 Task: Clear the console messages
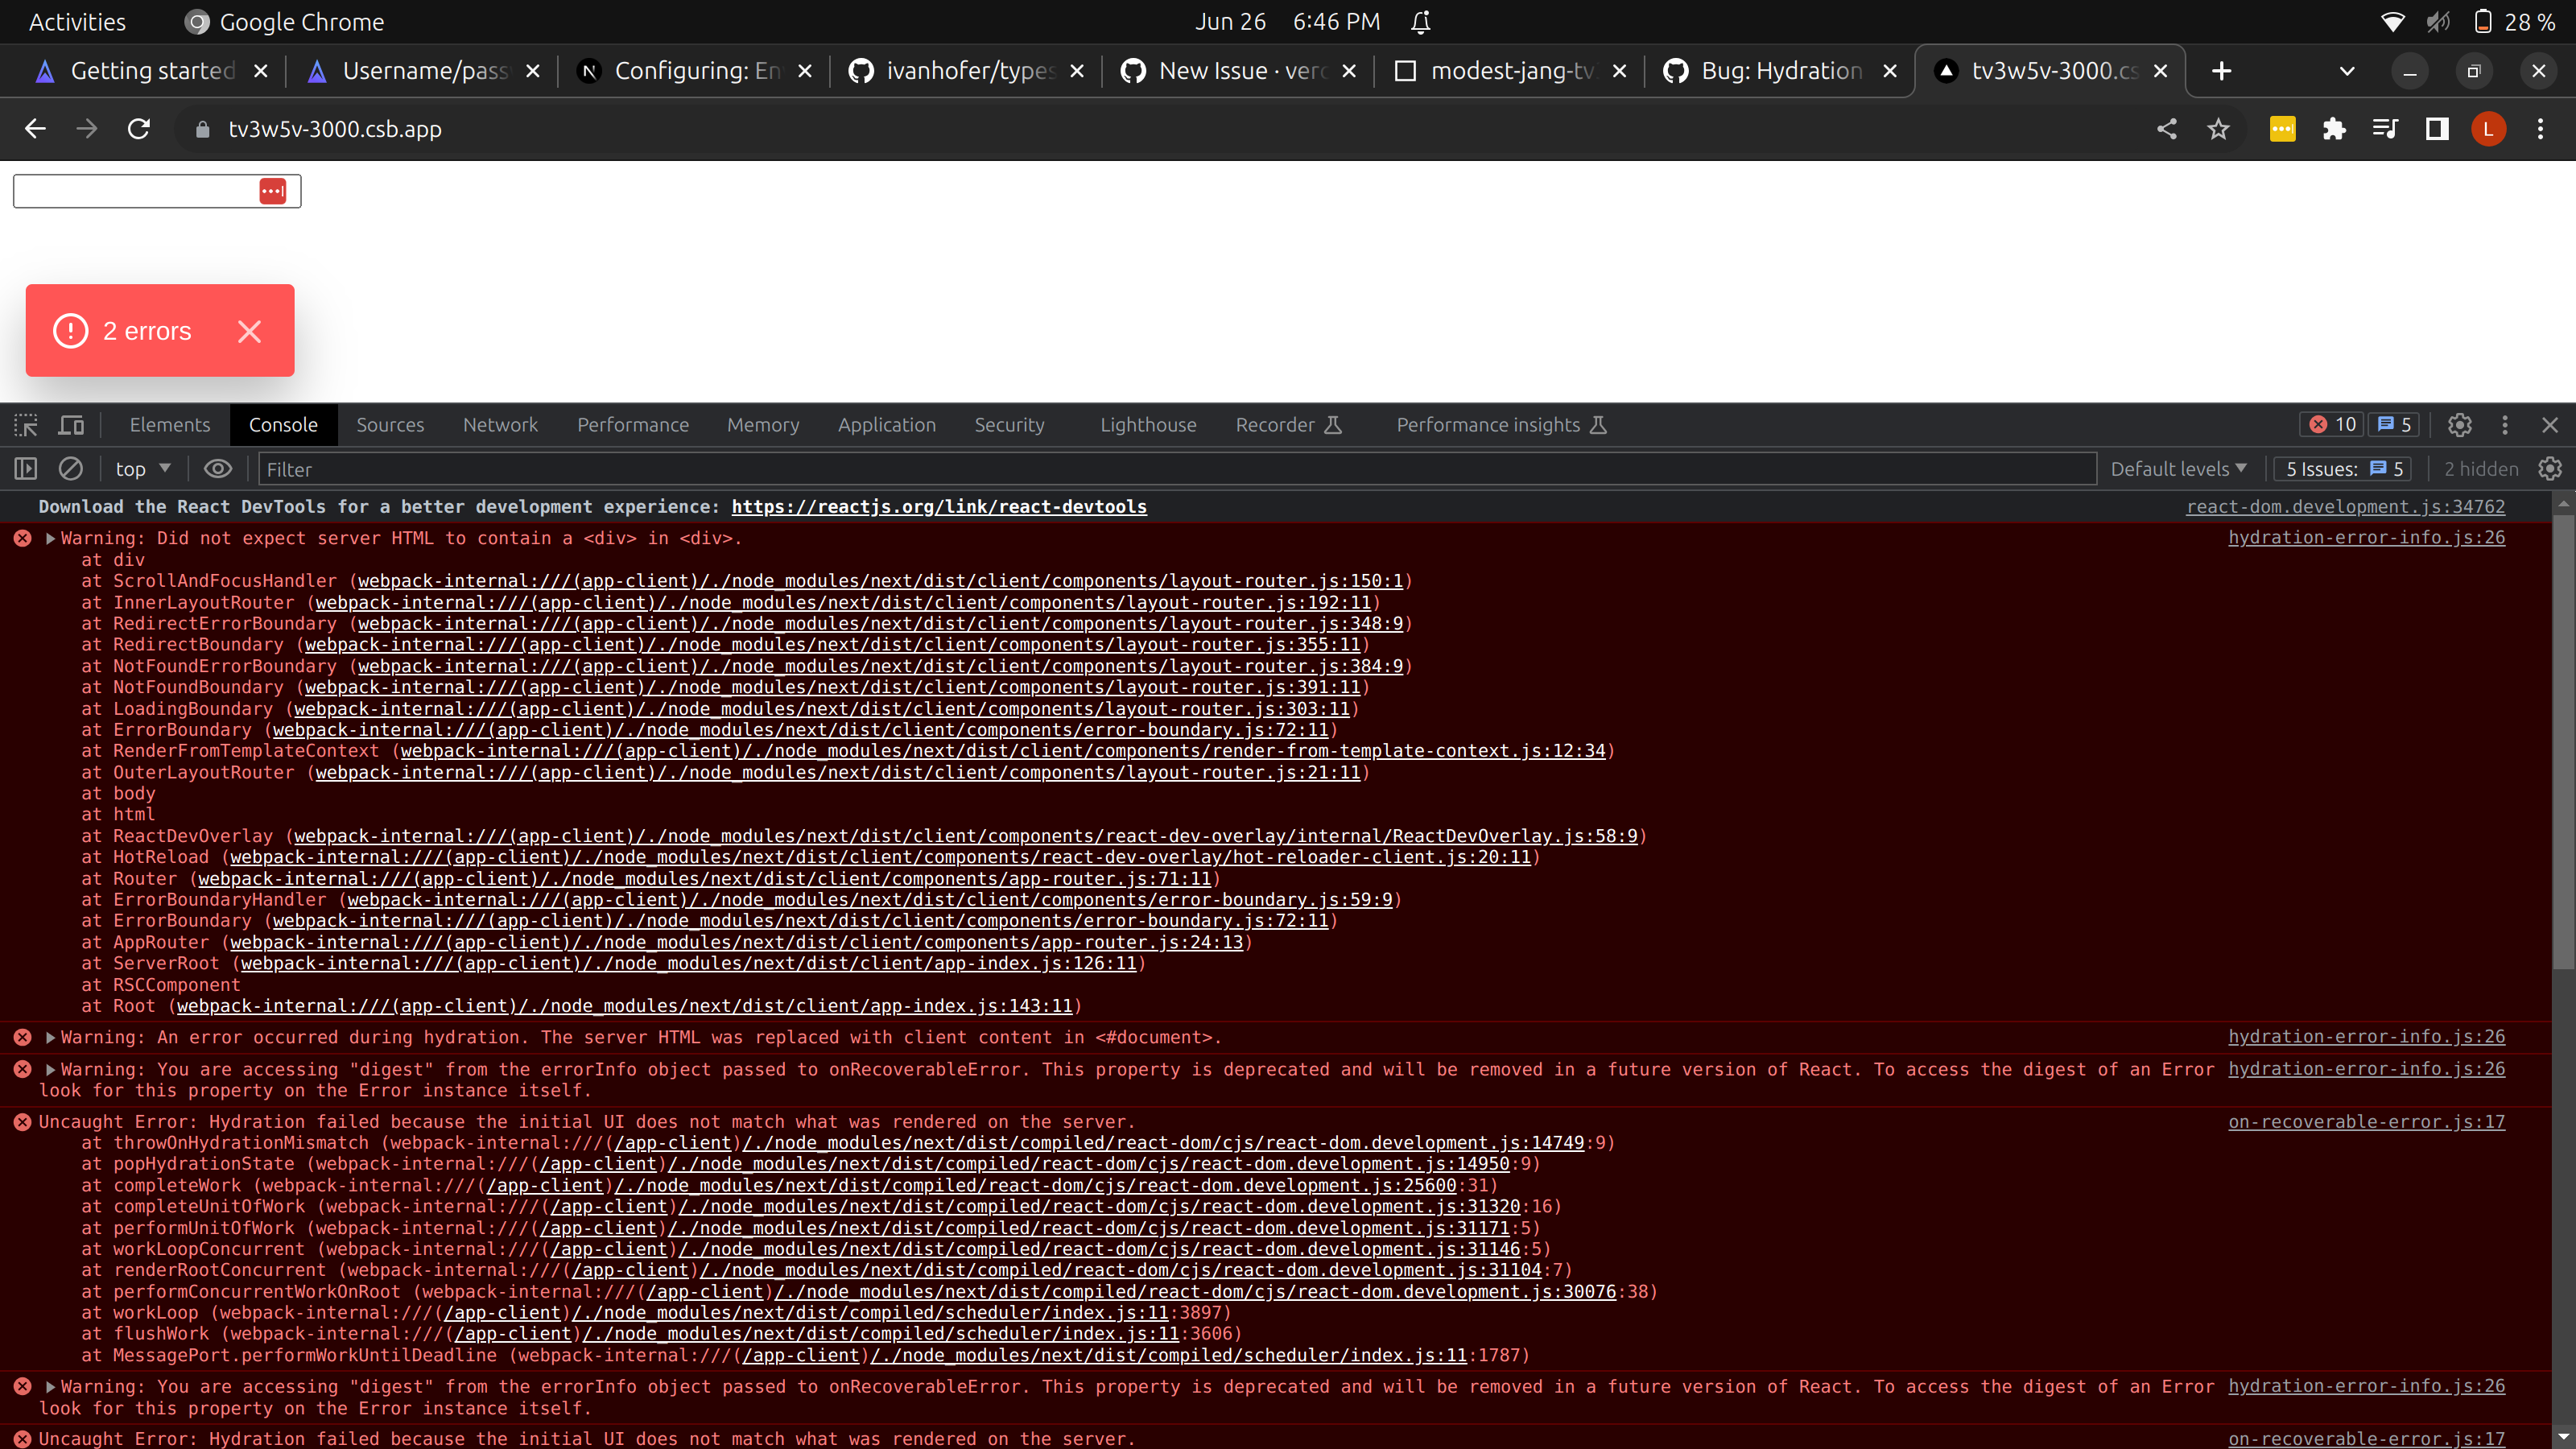(x=69, y=468)
